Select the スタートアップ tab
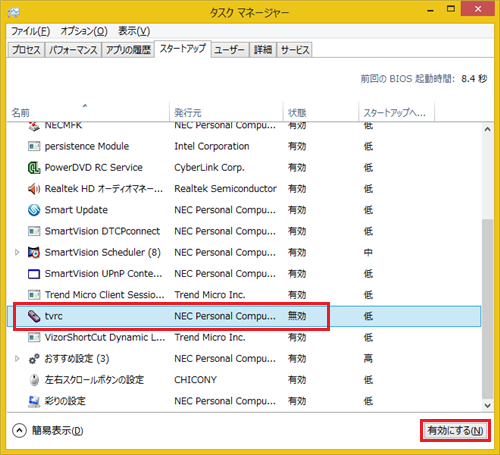The height and width of the screenshot is (455, 500). pyautogui.click(x=183, y=49)
